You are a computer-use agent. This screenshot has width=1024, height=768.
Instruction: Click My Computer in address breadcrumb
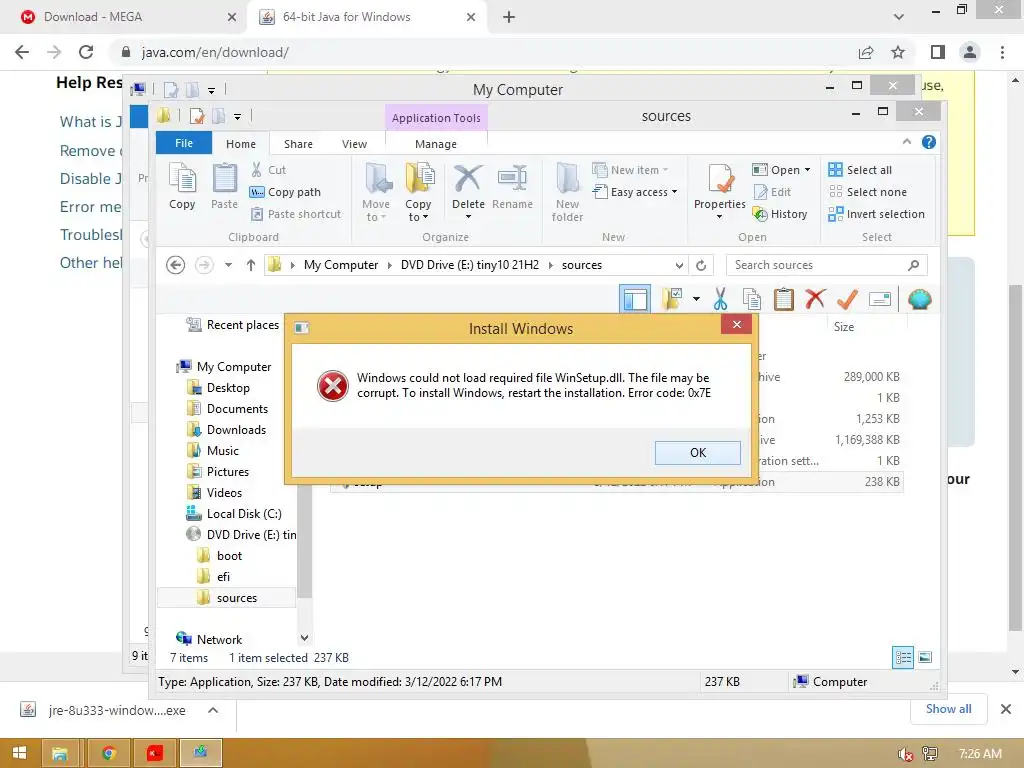coord(341,265)
